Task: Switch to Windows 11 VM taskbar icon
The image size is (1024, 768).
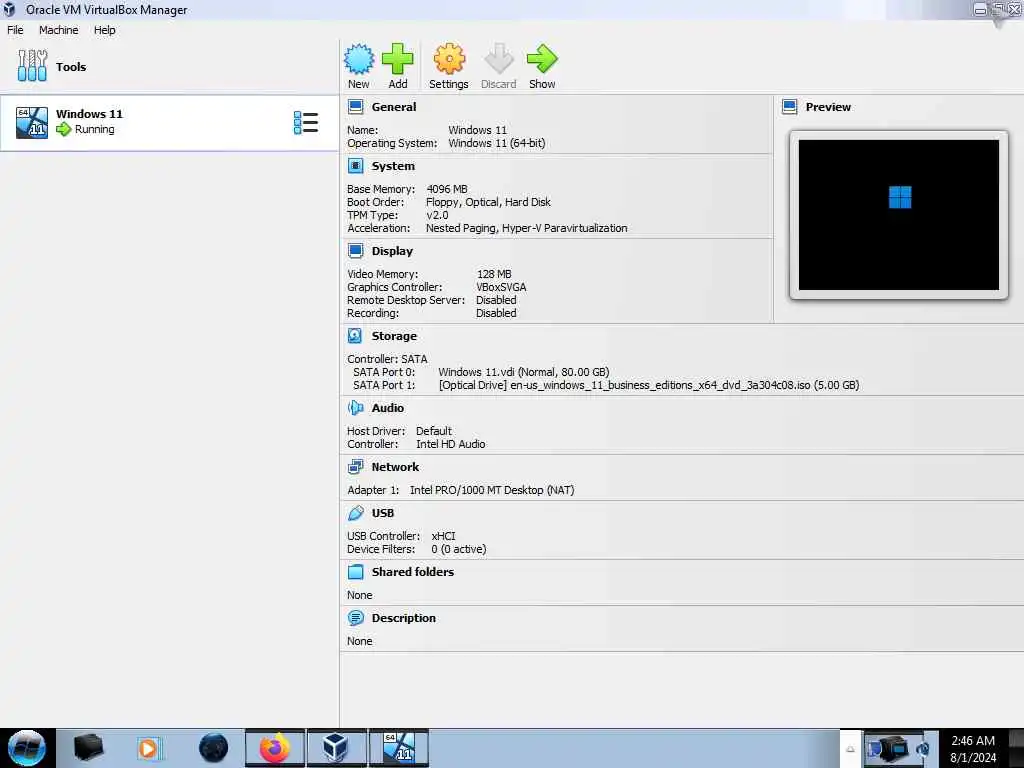Action: click(398, 748)
